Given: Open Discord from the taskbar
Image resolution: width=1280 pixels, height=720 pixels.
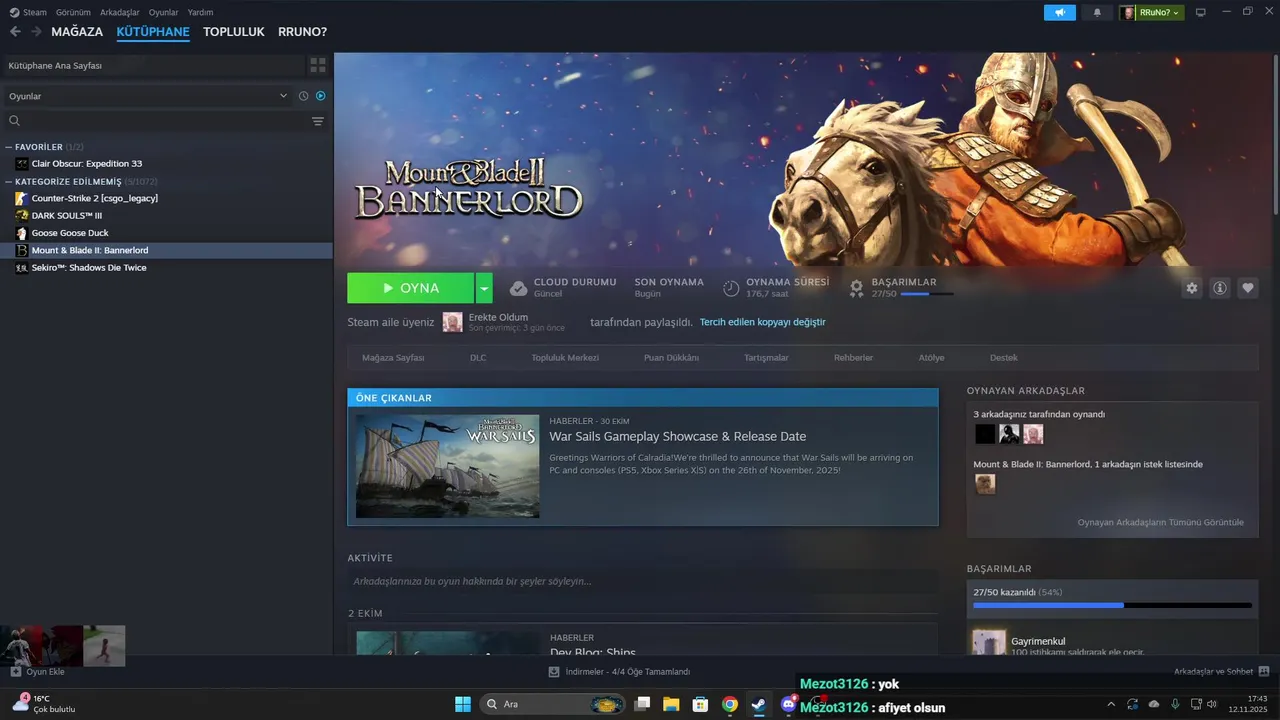Looking at the screenshot, I should (x=788, y=704).
